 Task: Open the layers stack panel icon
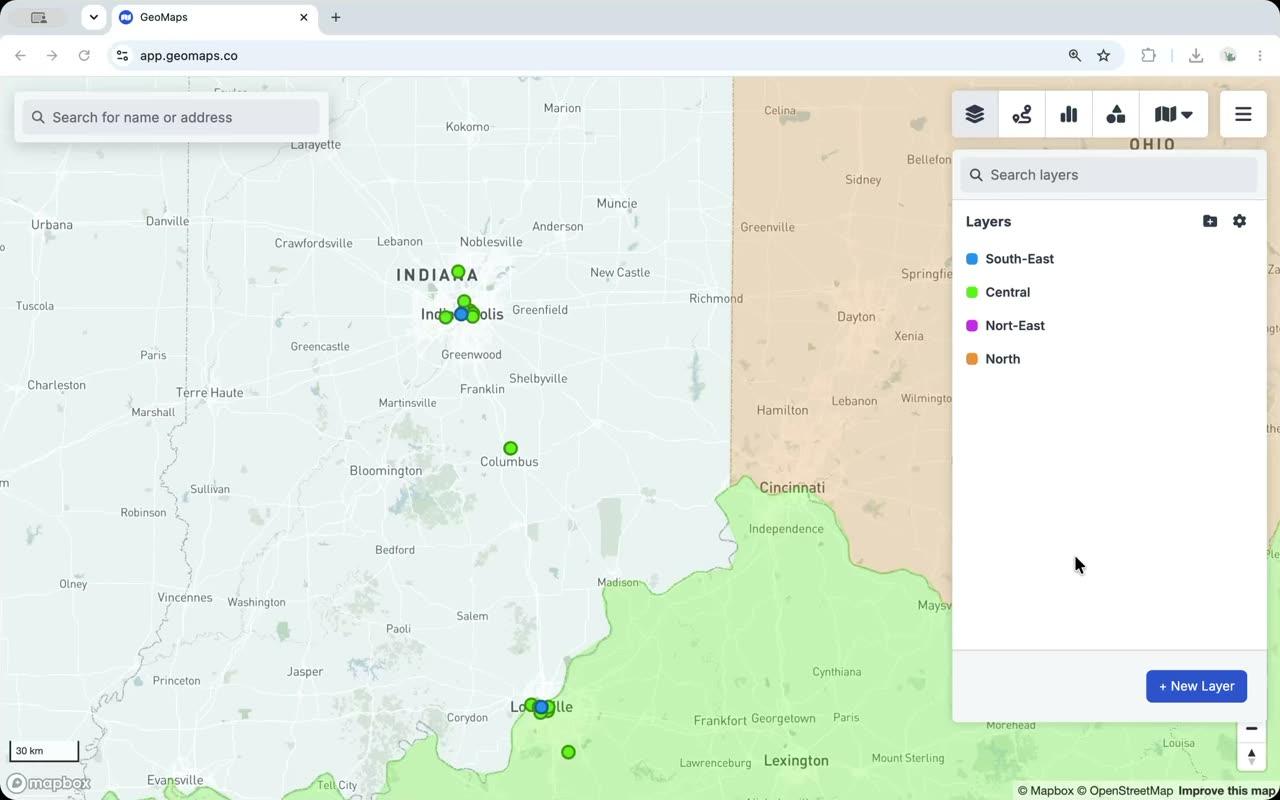(x=975, y=115)
